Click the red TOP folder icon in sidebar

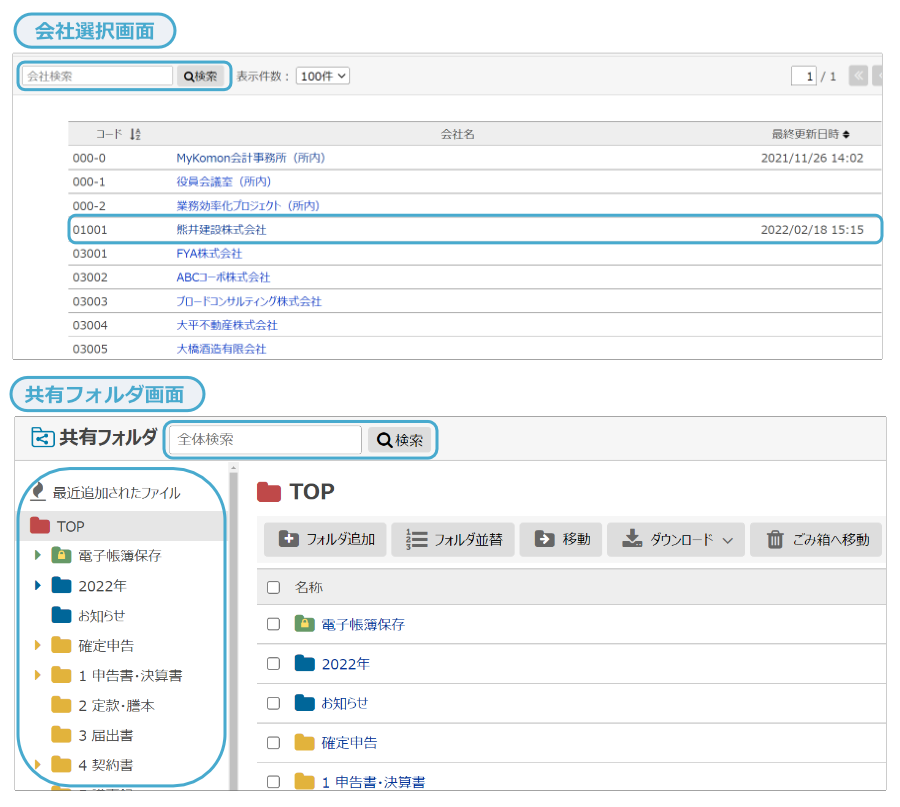coord(40,526)
